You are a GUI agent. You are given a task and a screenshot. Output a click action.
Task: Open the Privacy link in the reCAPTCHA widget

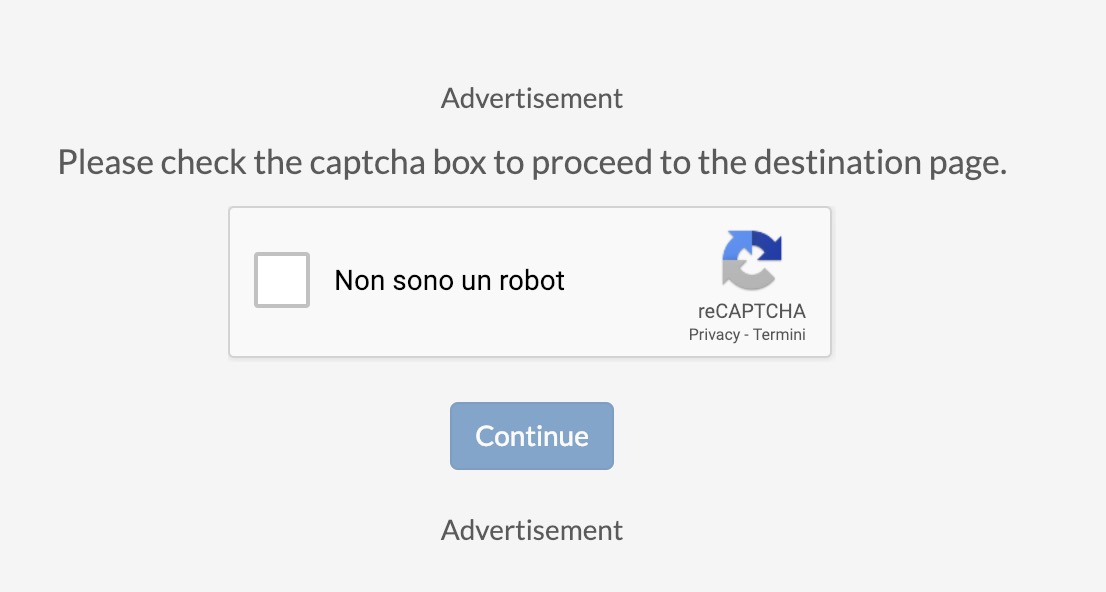(714, 335)
